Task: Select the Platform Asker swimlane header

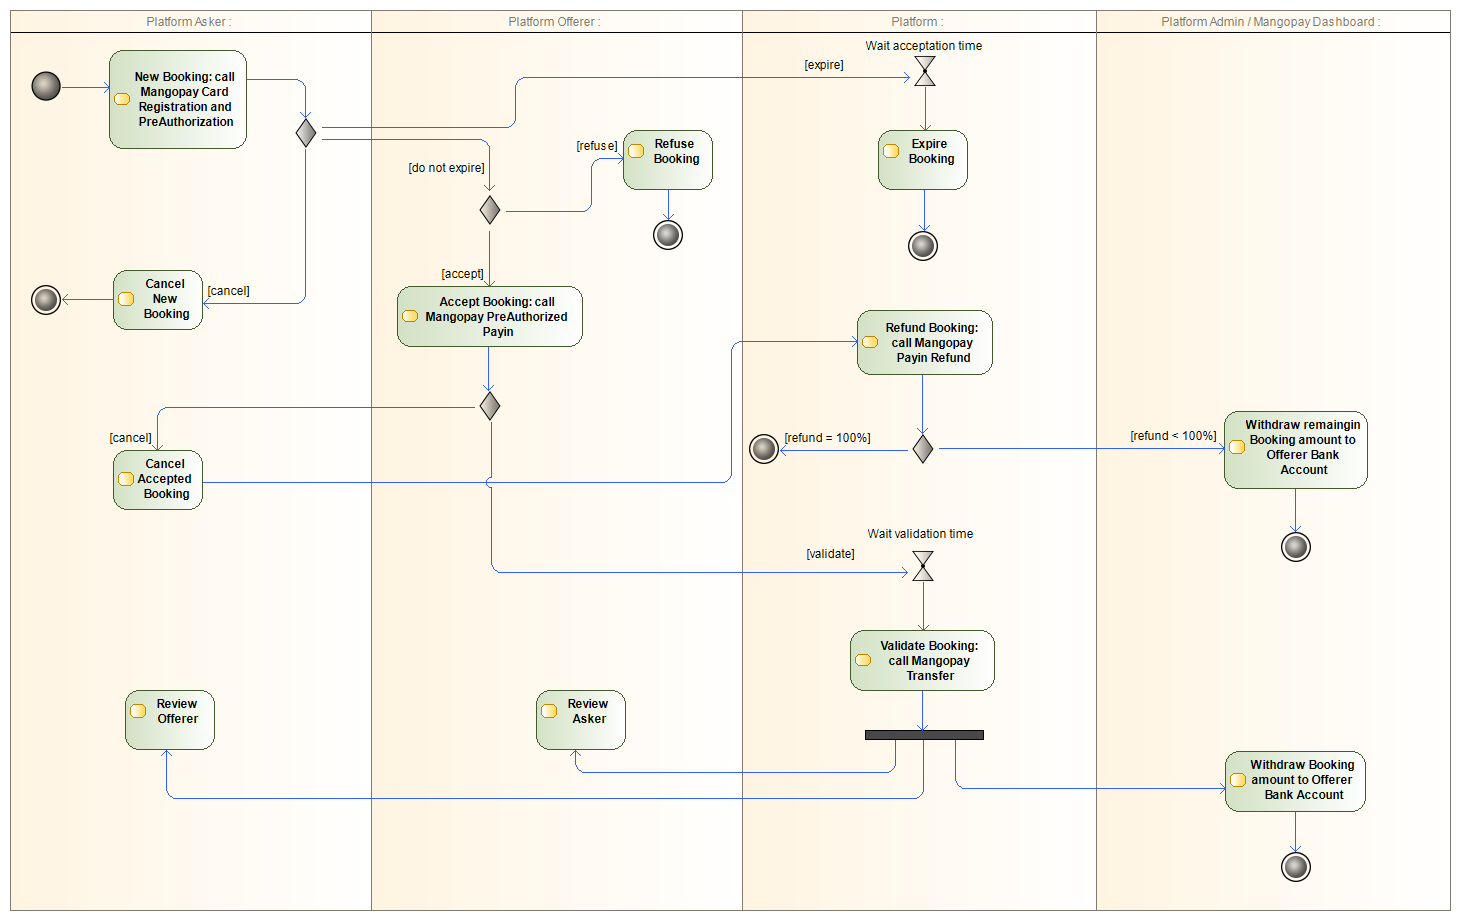Action: 190,22
